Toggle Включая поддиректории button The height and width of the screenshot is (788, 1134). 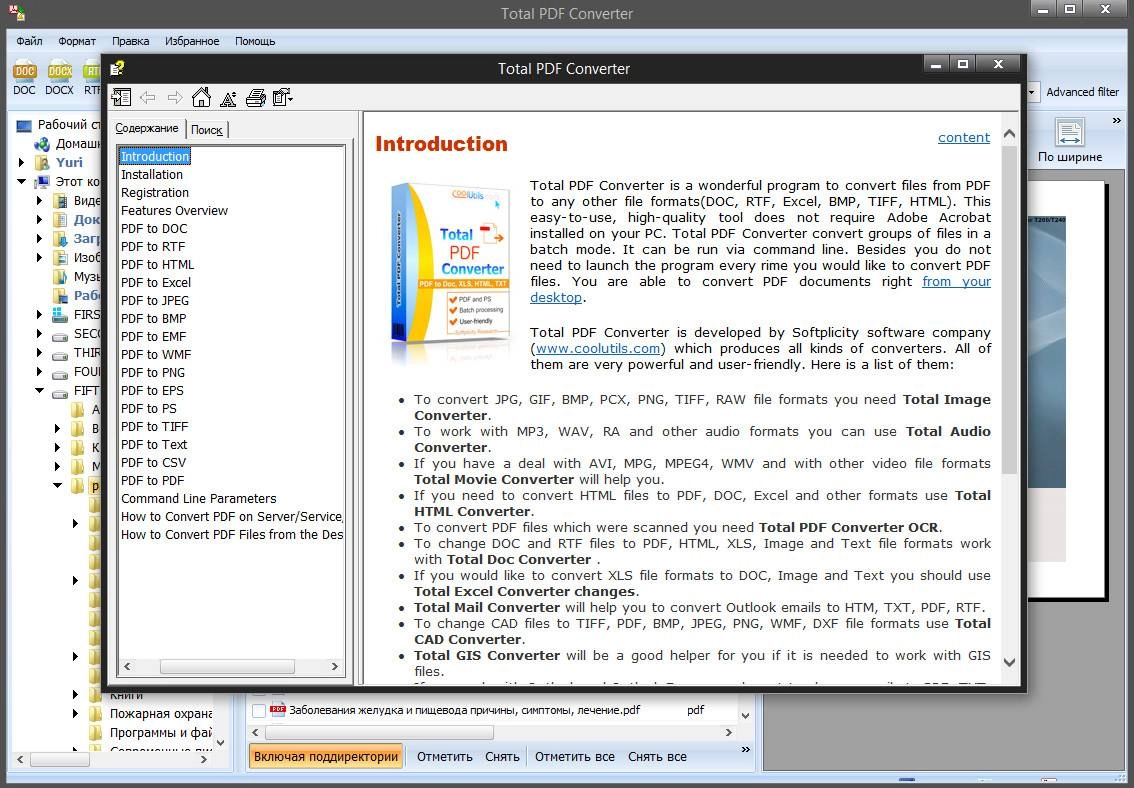point(326,756)
